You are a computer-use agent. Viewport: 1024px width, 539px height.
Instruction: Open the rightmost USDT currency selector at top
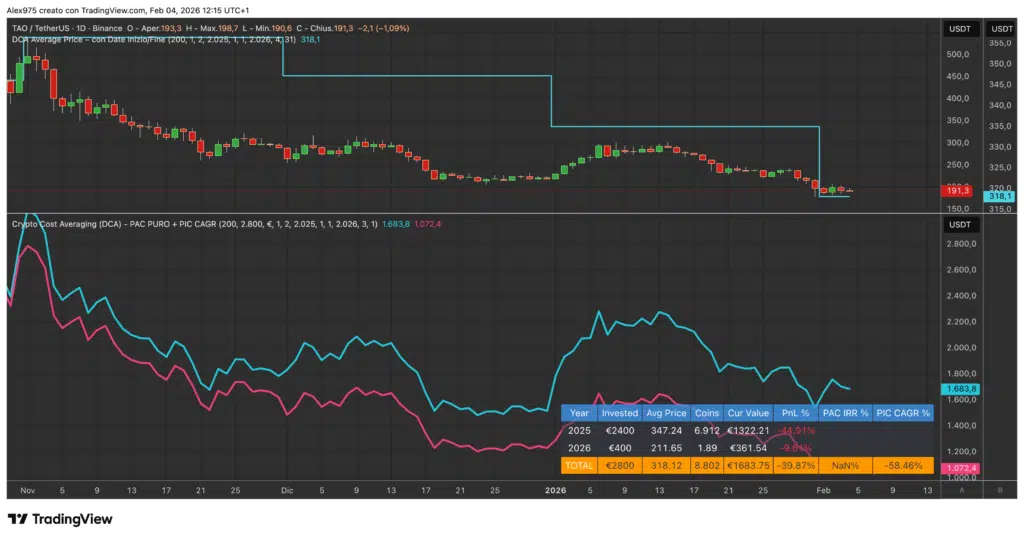999,29
